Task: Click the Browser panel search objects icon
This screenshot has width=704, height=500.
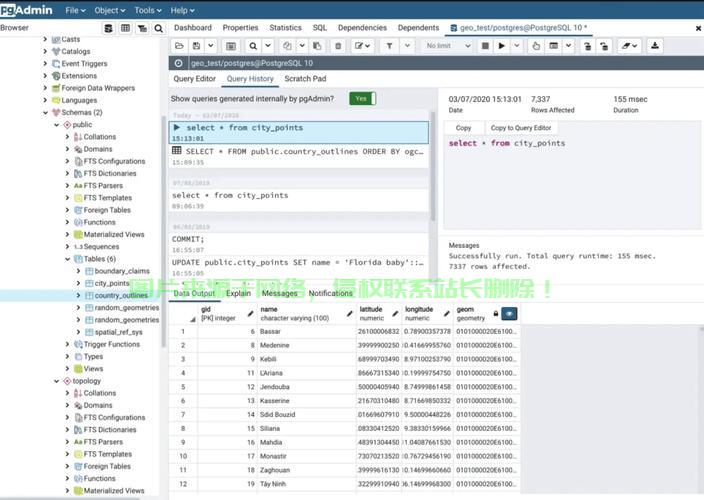Action: pyautogui.click(x=158, y=28)
